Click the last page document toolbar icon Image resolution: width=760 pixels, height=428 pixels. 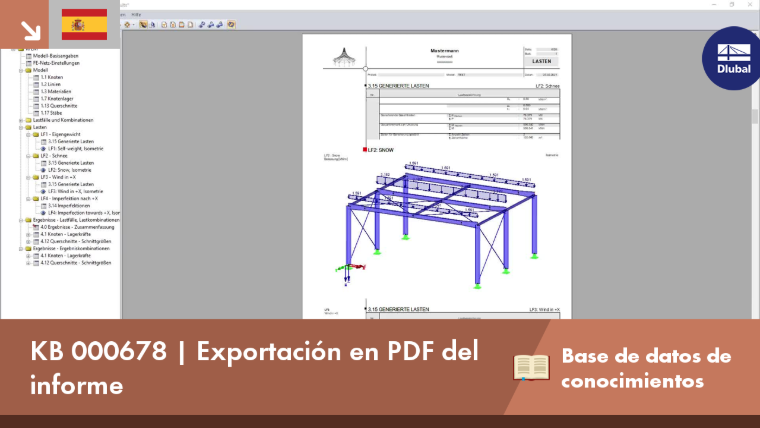tap(190, 24)
